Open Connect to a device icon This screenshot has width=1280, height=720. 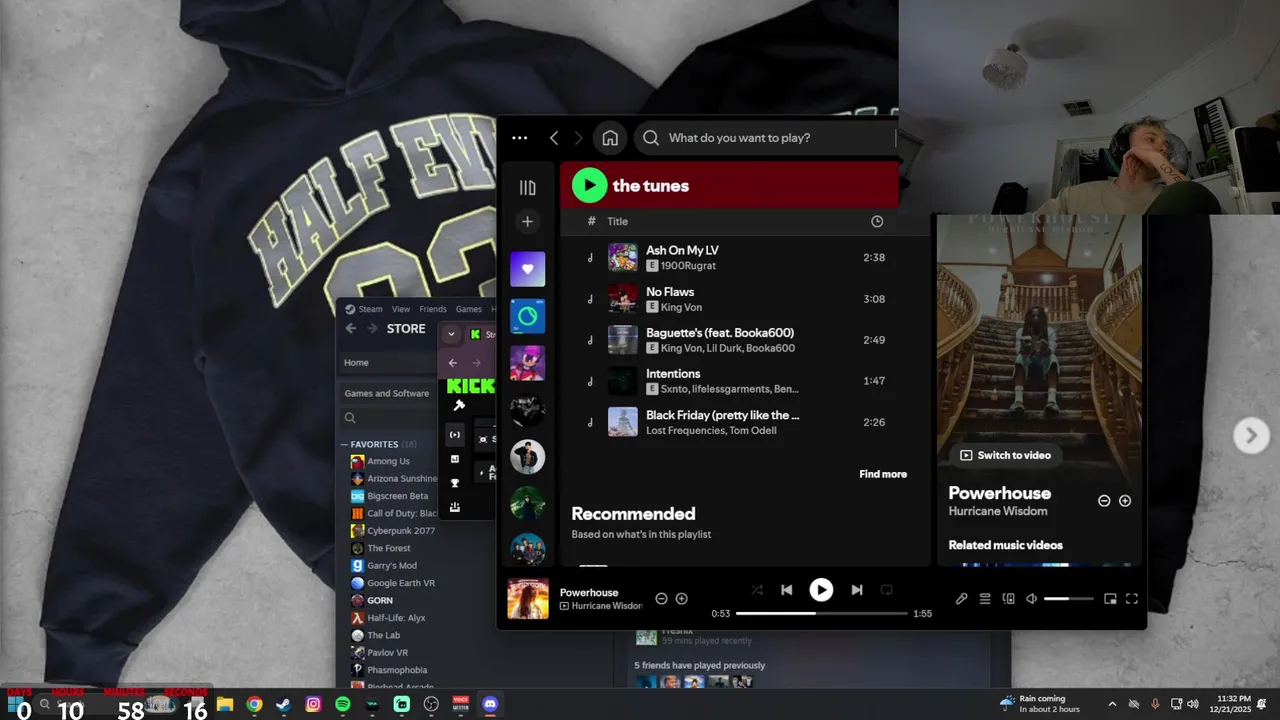coord(1008,599)
